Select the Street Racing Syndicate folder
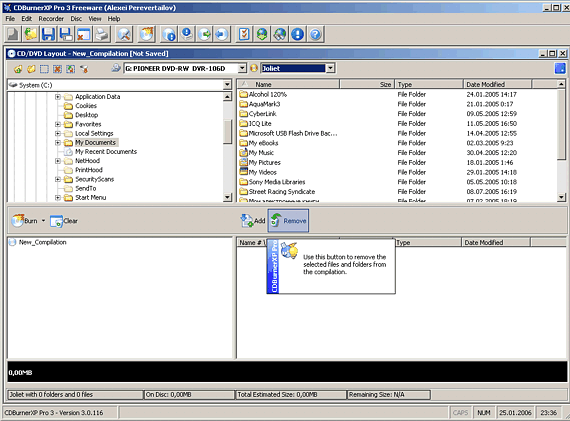This screenshot has height=421, width=570. [x=282, y=192]
